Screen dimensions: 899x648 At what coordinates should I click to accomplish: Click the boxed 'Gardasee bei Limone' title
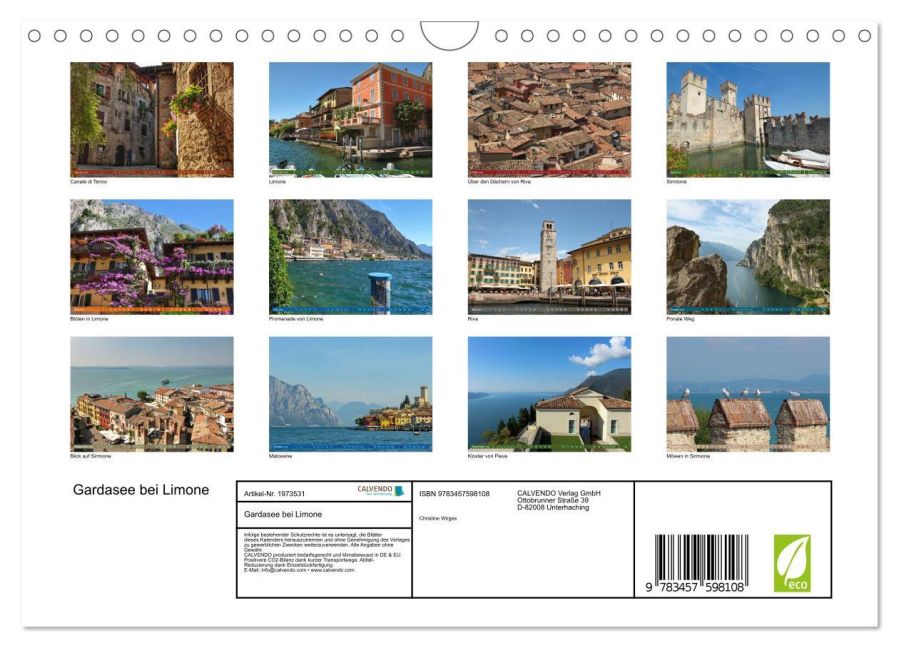283,514
